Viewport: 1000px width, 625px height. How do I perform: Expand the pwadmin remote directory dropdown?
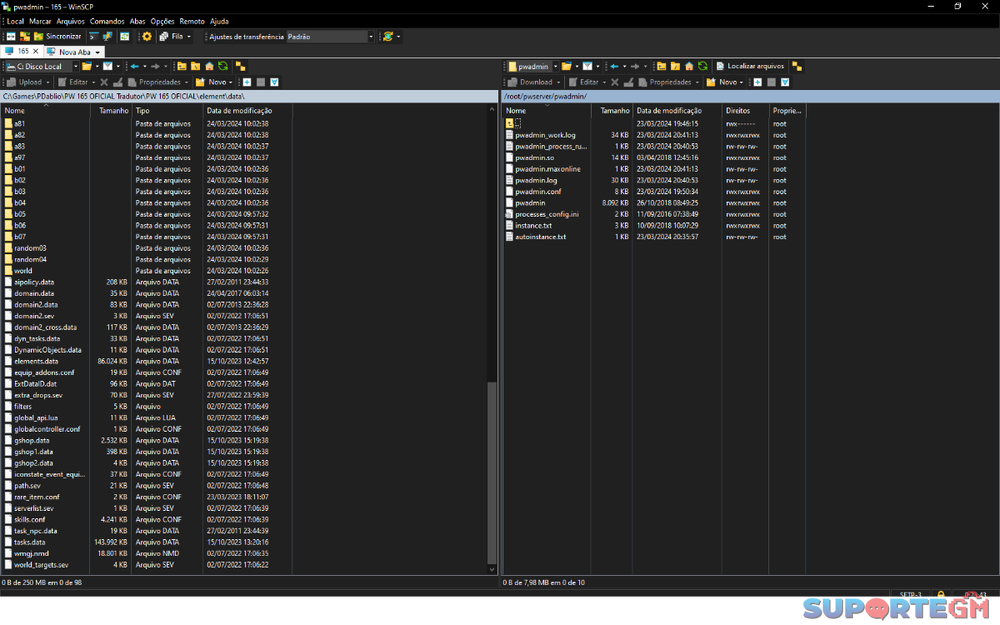click(x=556, y=67)
